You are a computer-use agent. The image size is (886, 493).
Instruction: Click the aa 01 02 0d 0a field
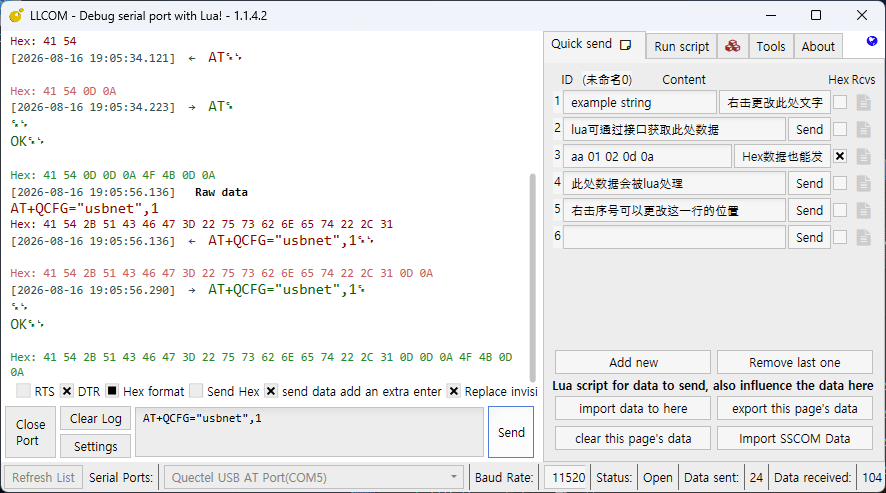point(647,157)
